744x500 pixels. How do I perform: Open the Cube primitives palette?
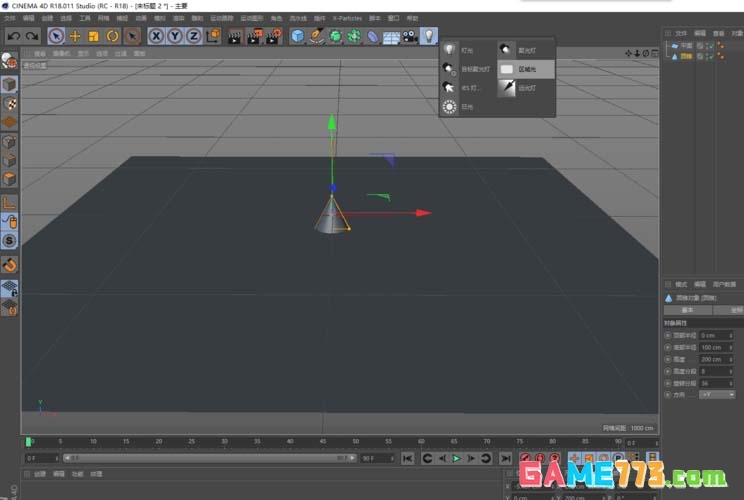[x=298, y=36]
